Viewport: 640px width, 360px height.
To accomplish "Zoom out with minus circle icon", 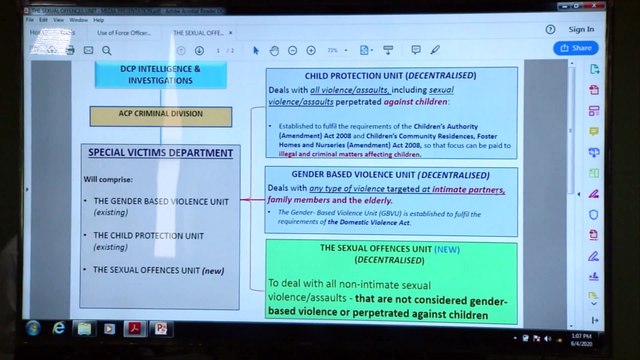I will tap(292, 50).
